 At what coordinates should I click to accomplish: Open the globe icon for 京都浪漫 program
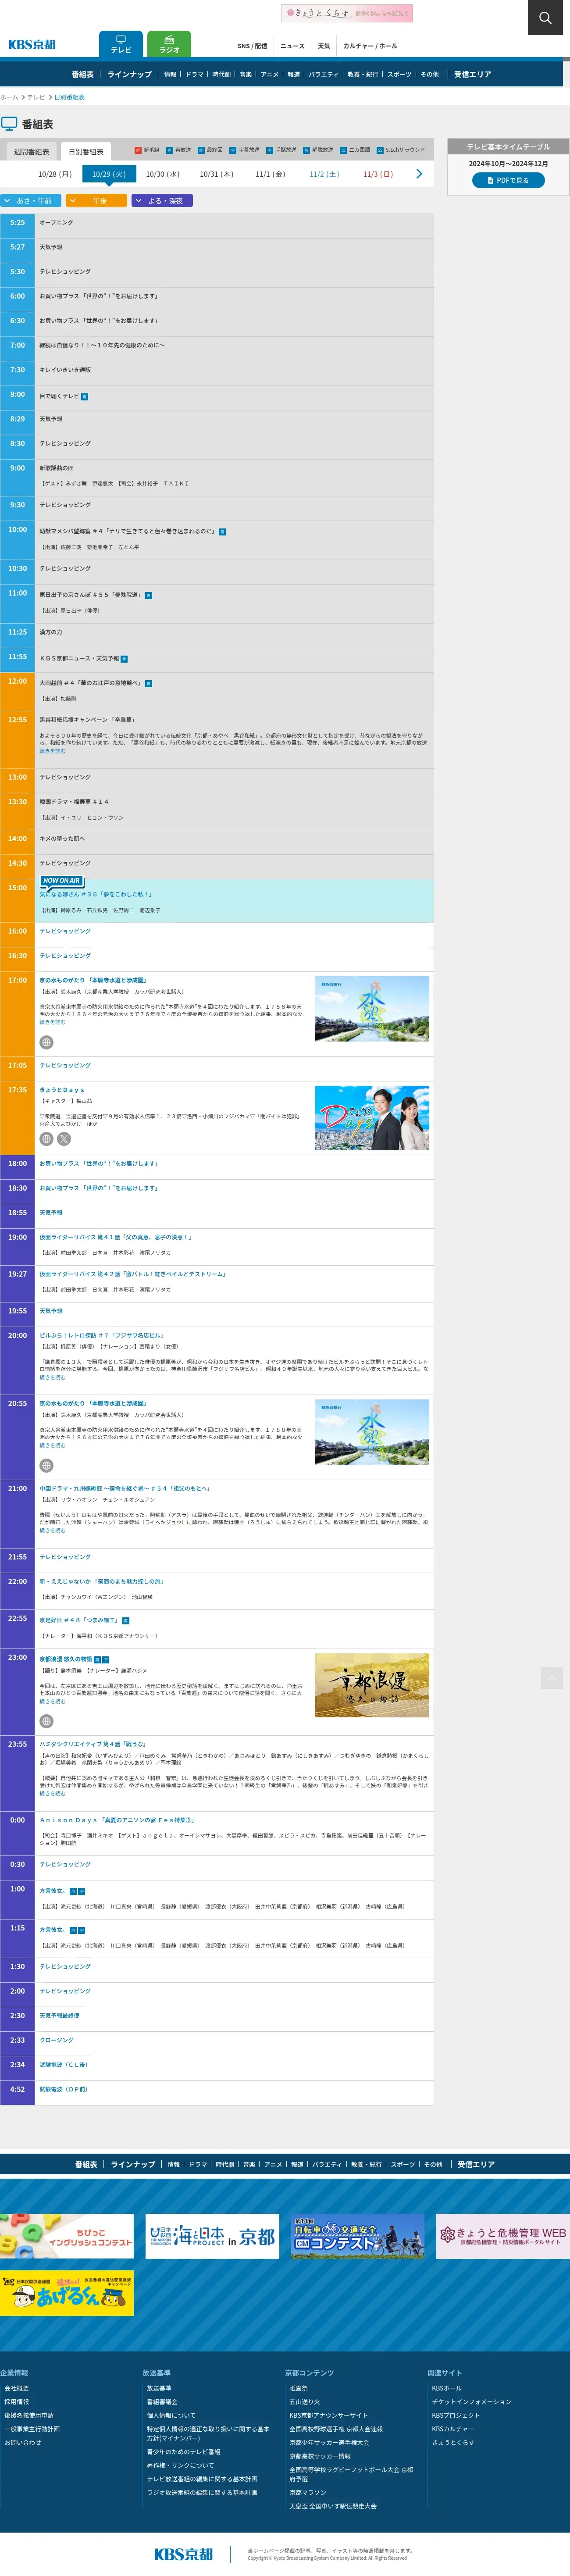pos(46,1721)
